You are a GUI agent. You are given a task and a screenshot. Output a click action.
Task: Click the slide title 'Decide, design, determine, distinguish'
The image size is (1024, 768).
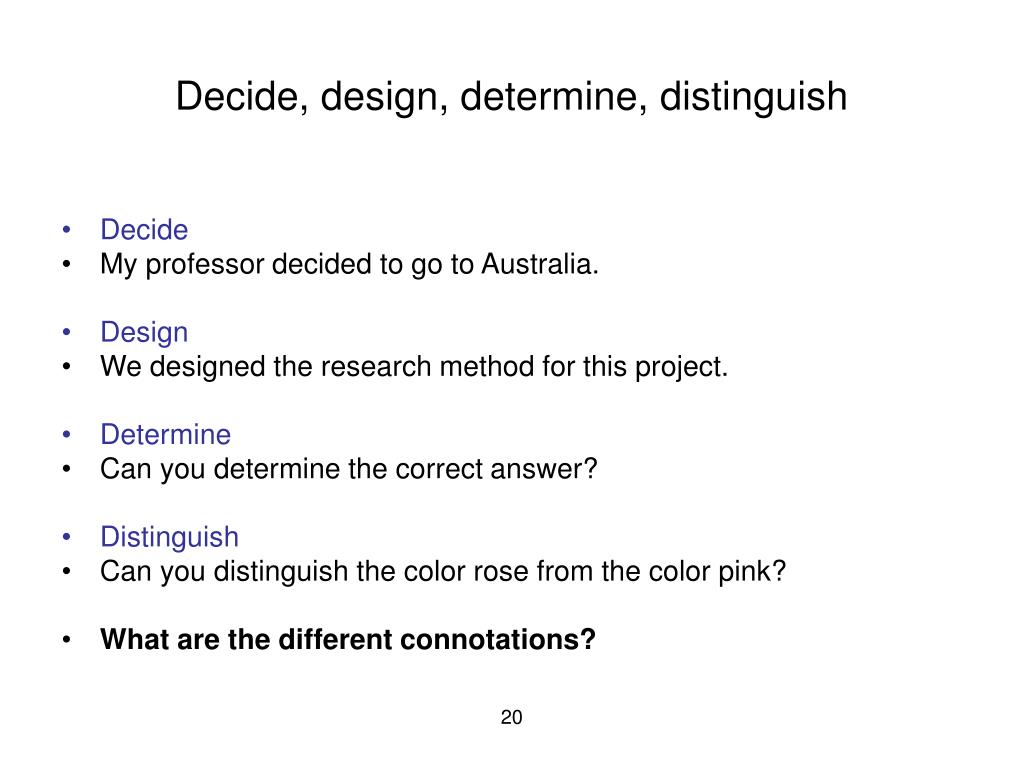(x=511, y=97)
